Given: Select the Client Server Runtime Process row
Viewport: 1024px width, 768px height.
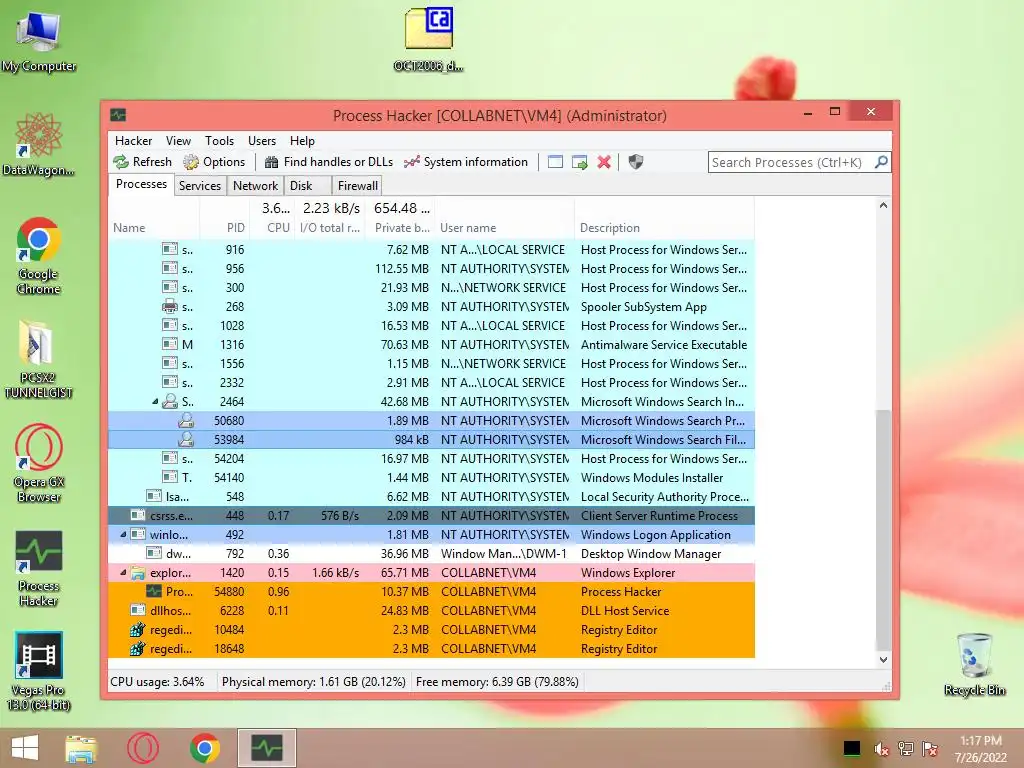Looking at the screenshot, I should click(431, 516).
